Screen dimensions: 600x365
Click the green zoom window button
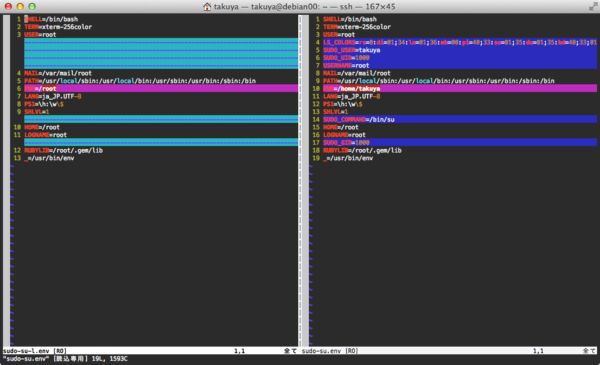click(x=32, y=6)
